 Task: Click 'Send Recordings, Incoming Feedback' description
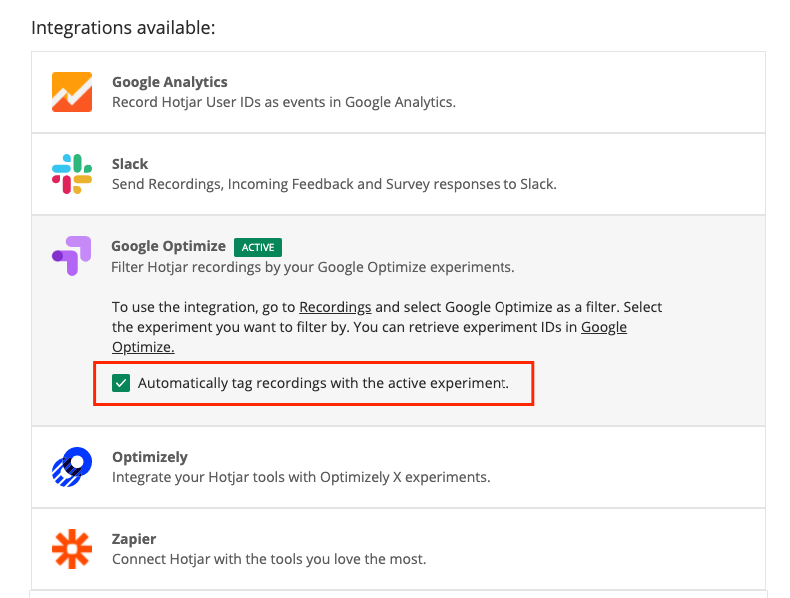tap(333, 184)
